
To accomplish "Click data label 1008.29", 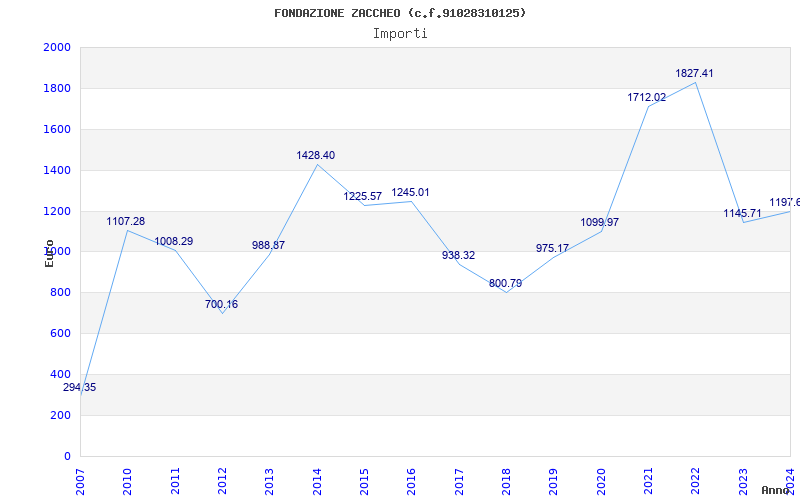I will (174, 241).
